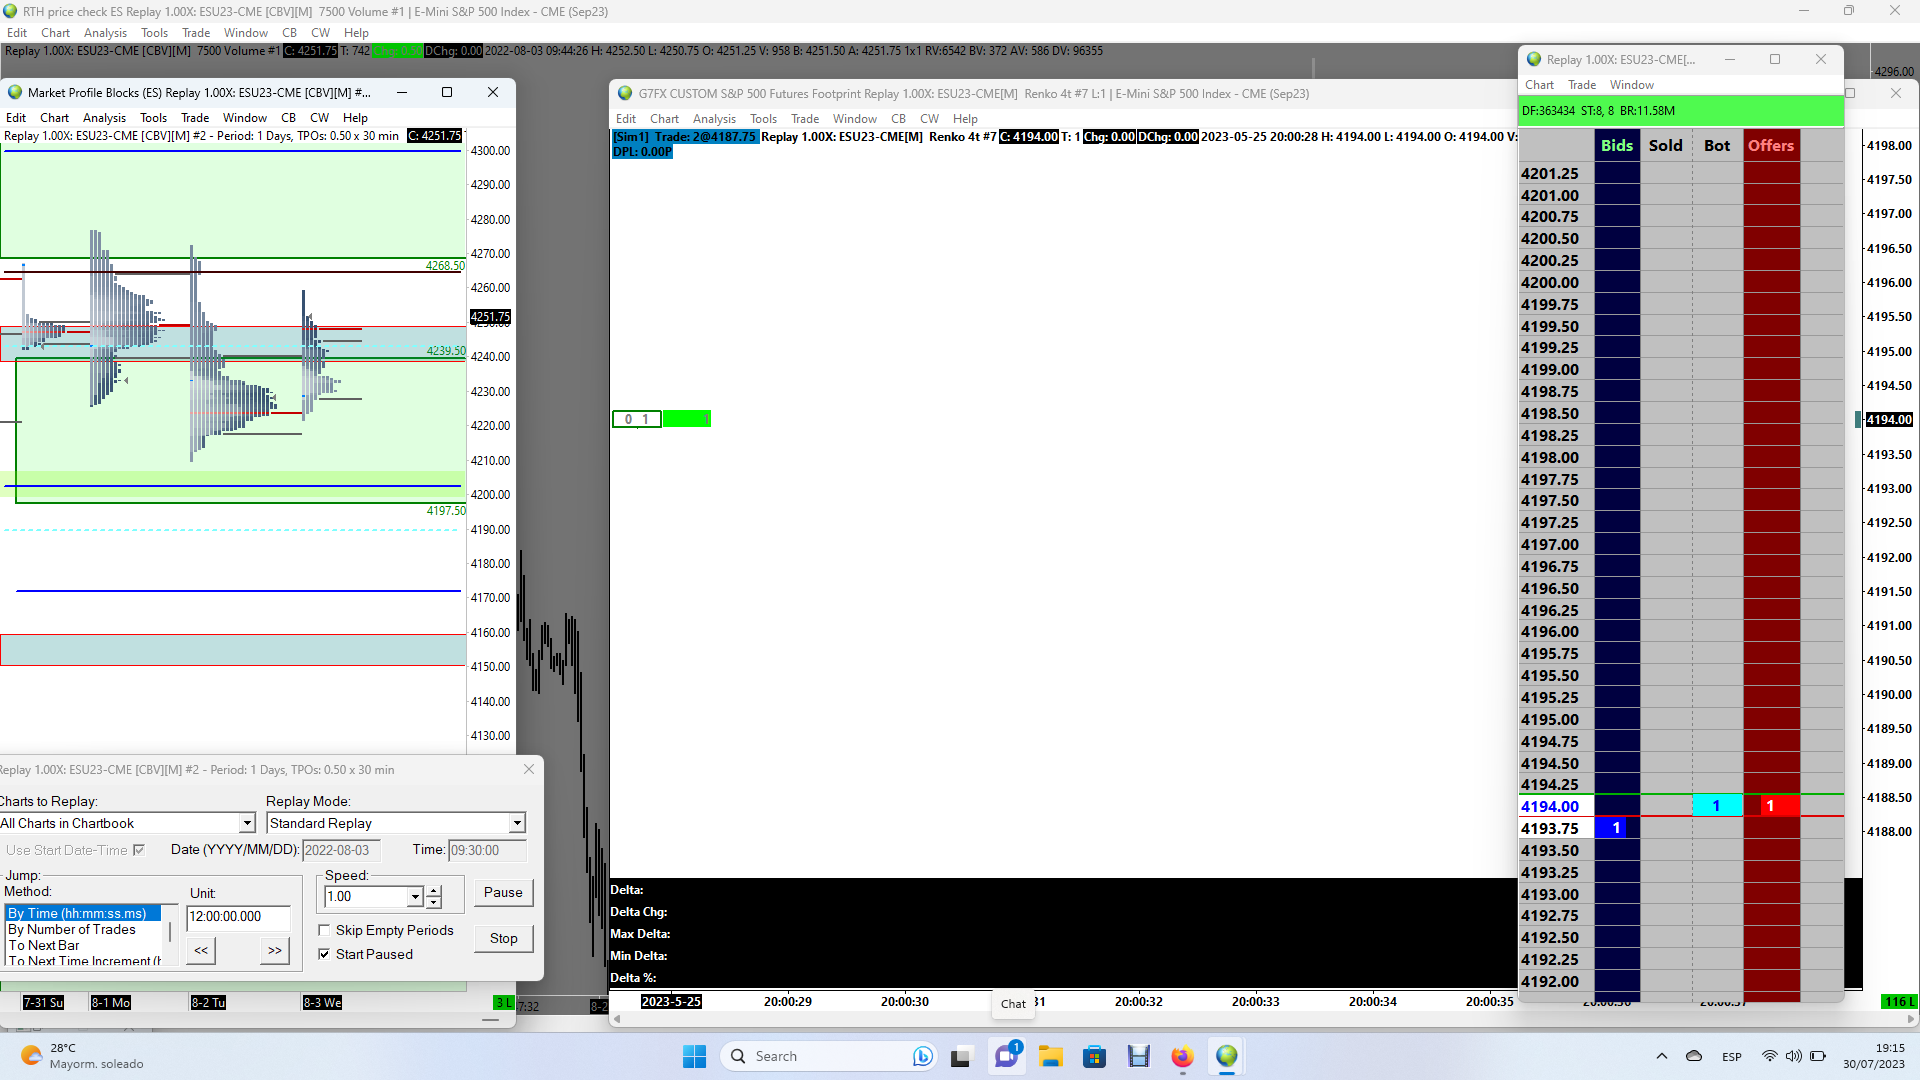Image resolution: width=1920 pixels, height=1080 pixels.
Task: Increase replay speed with up spinner
Action: tap(434, 890)
